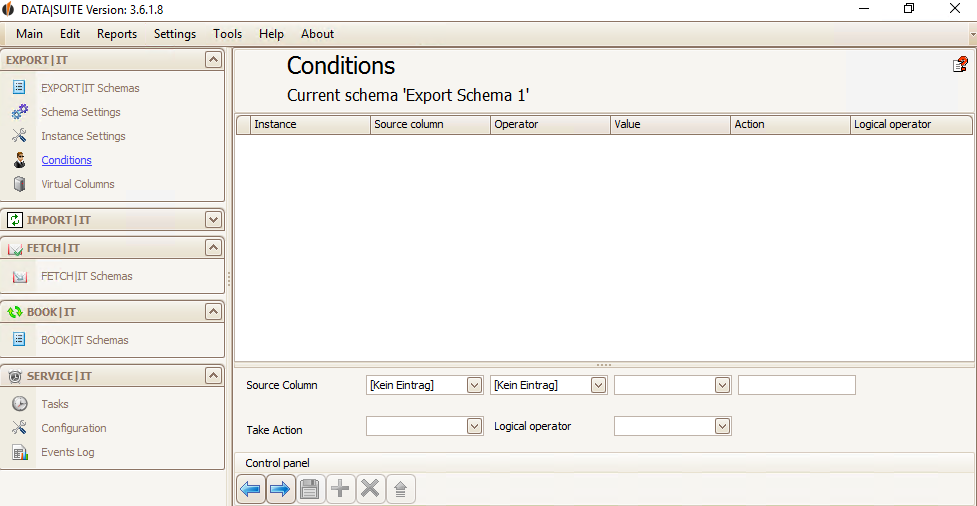Image resolution: width=977 pixels, height=506 pixels.
Task: Click the upload arrow icon in control panel
Action: pos(400,489)
